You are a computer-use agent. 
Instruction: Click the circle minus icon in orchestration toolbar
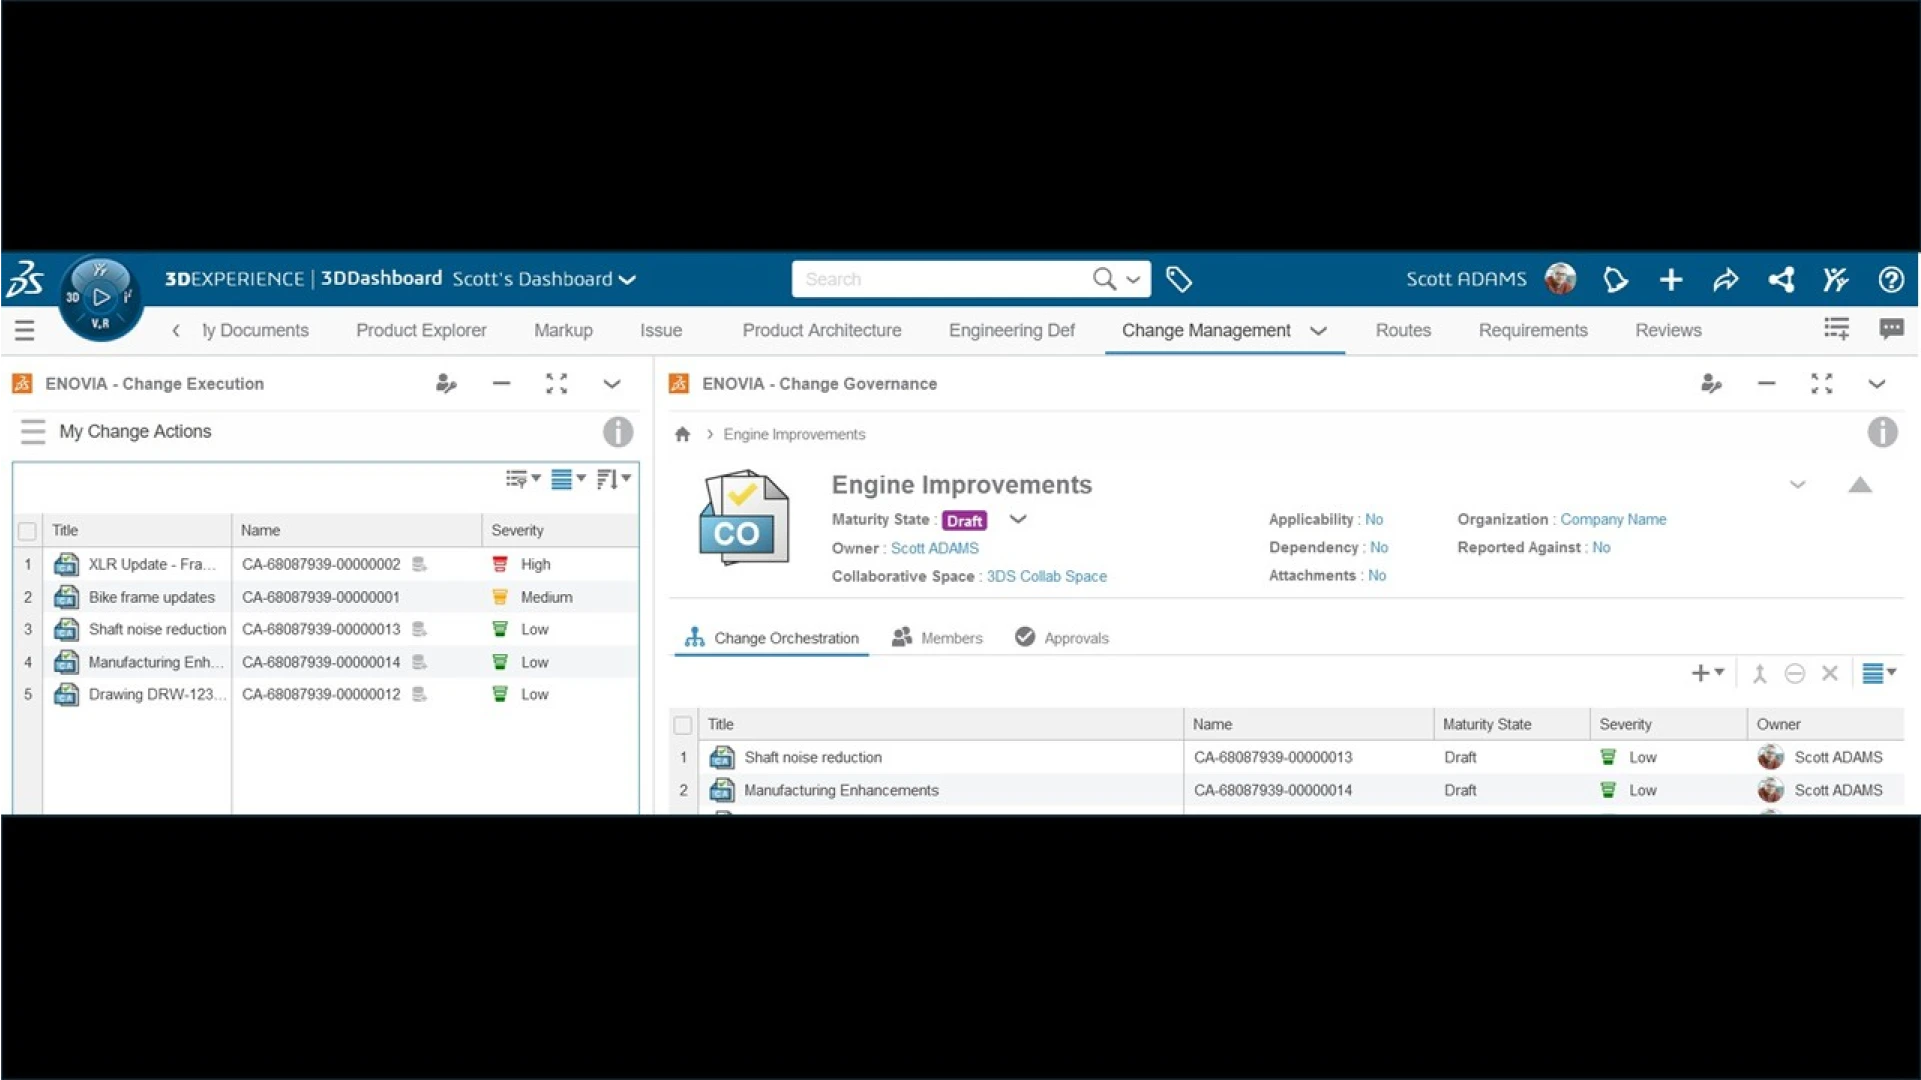[x=1794, y=674]
